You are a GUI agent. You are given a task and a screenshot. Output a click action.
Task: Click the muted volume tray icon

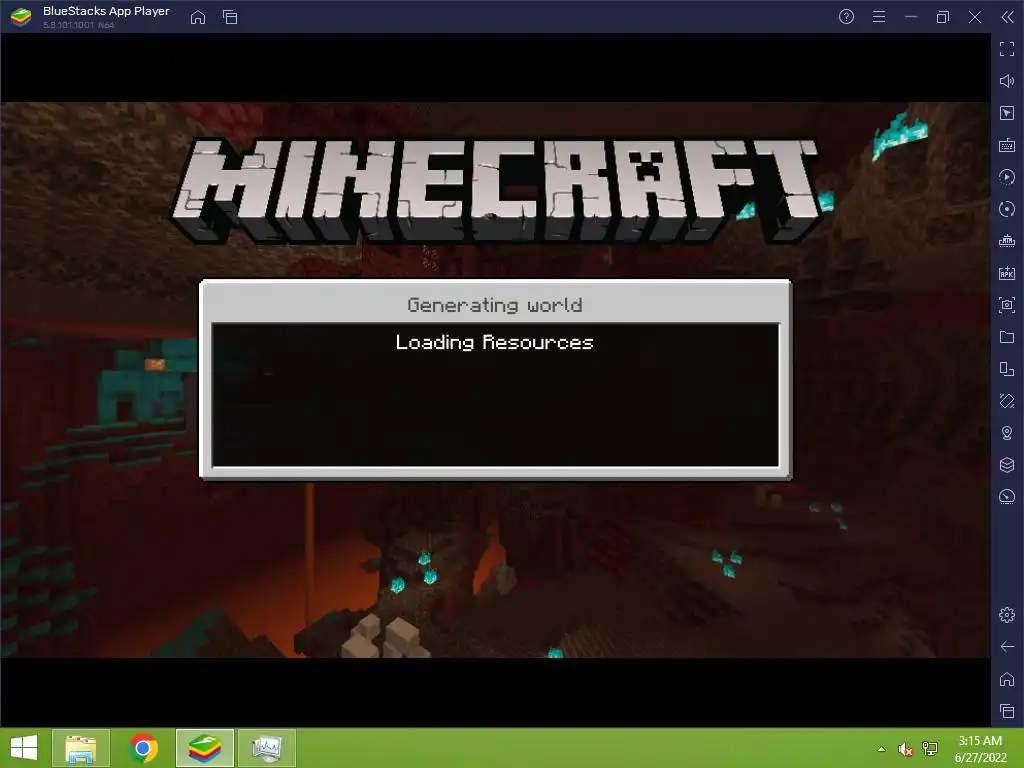tap(905, 749)
